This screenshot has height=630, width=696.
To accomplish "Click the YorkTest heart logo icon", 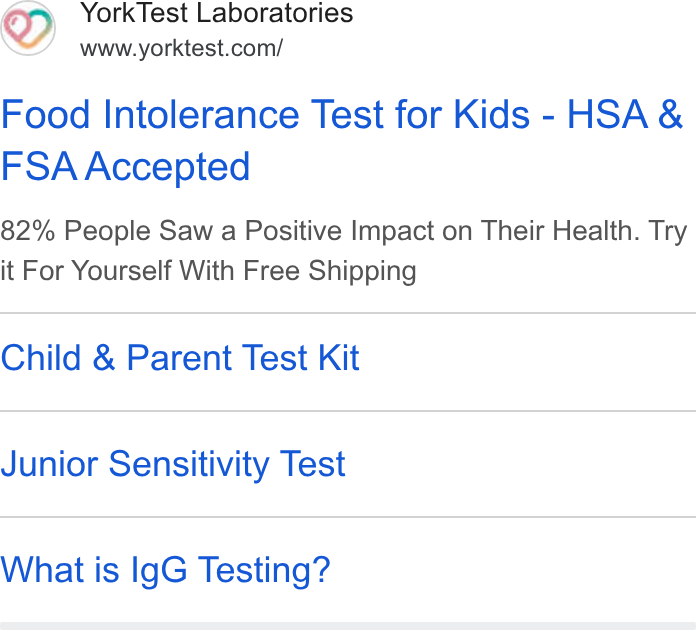I will (28, 28).
